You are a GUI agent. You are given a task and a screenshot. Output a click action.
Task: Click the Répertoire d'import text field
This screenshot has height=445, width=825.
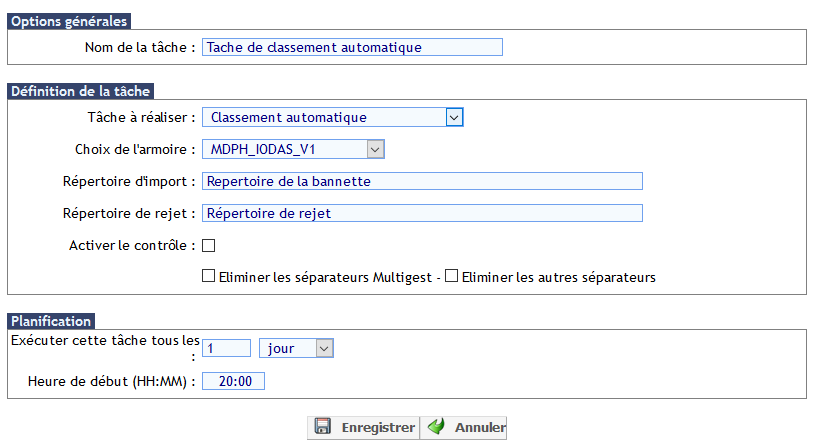(x=422, y=181)
